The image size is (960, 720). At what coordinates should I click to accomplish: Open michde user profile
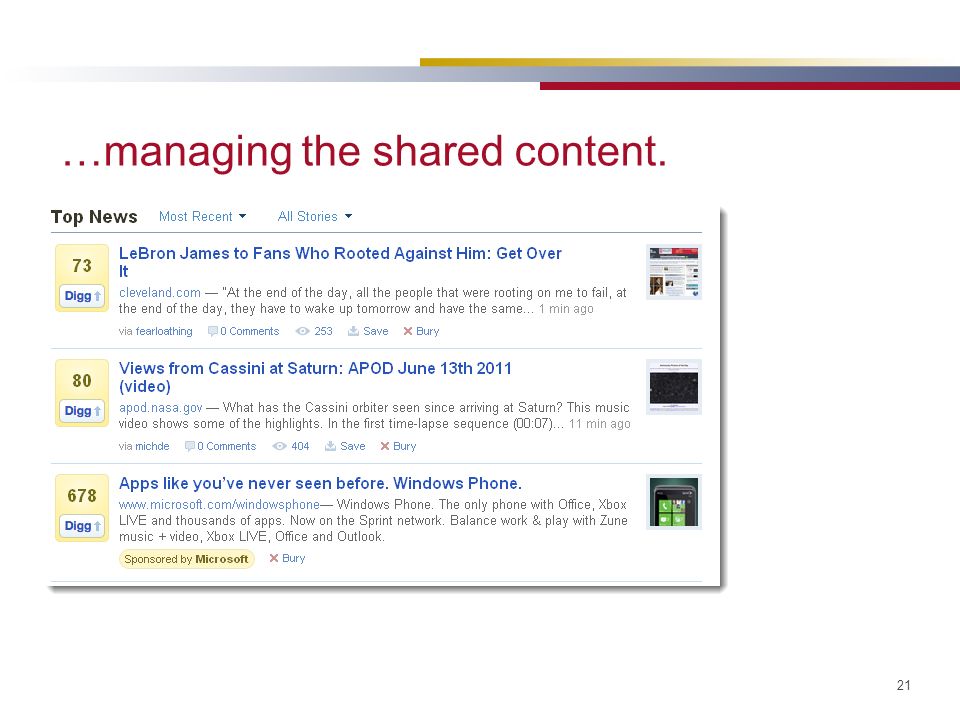152,446
